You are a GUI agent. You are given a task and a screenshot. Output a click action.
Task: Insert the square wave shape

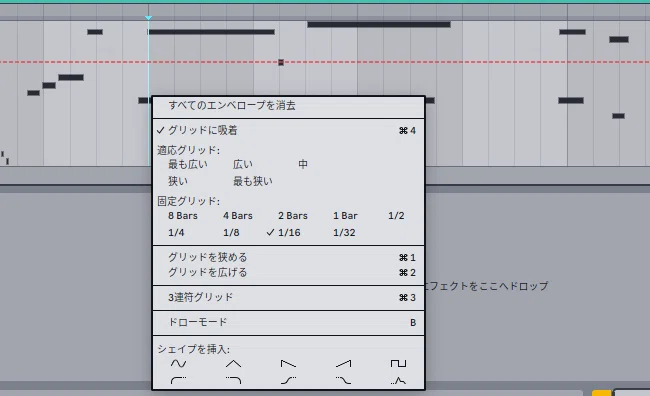[x=398, y=364]
